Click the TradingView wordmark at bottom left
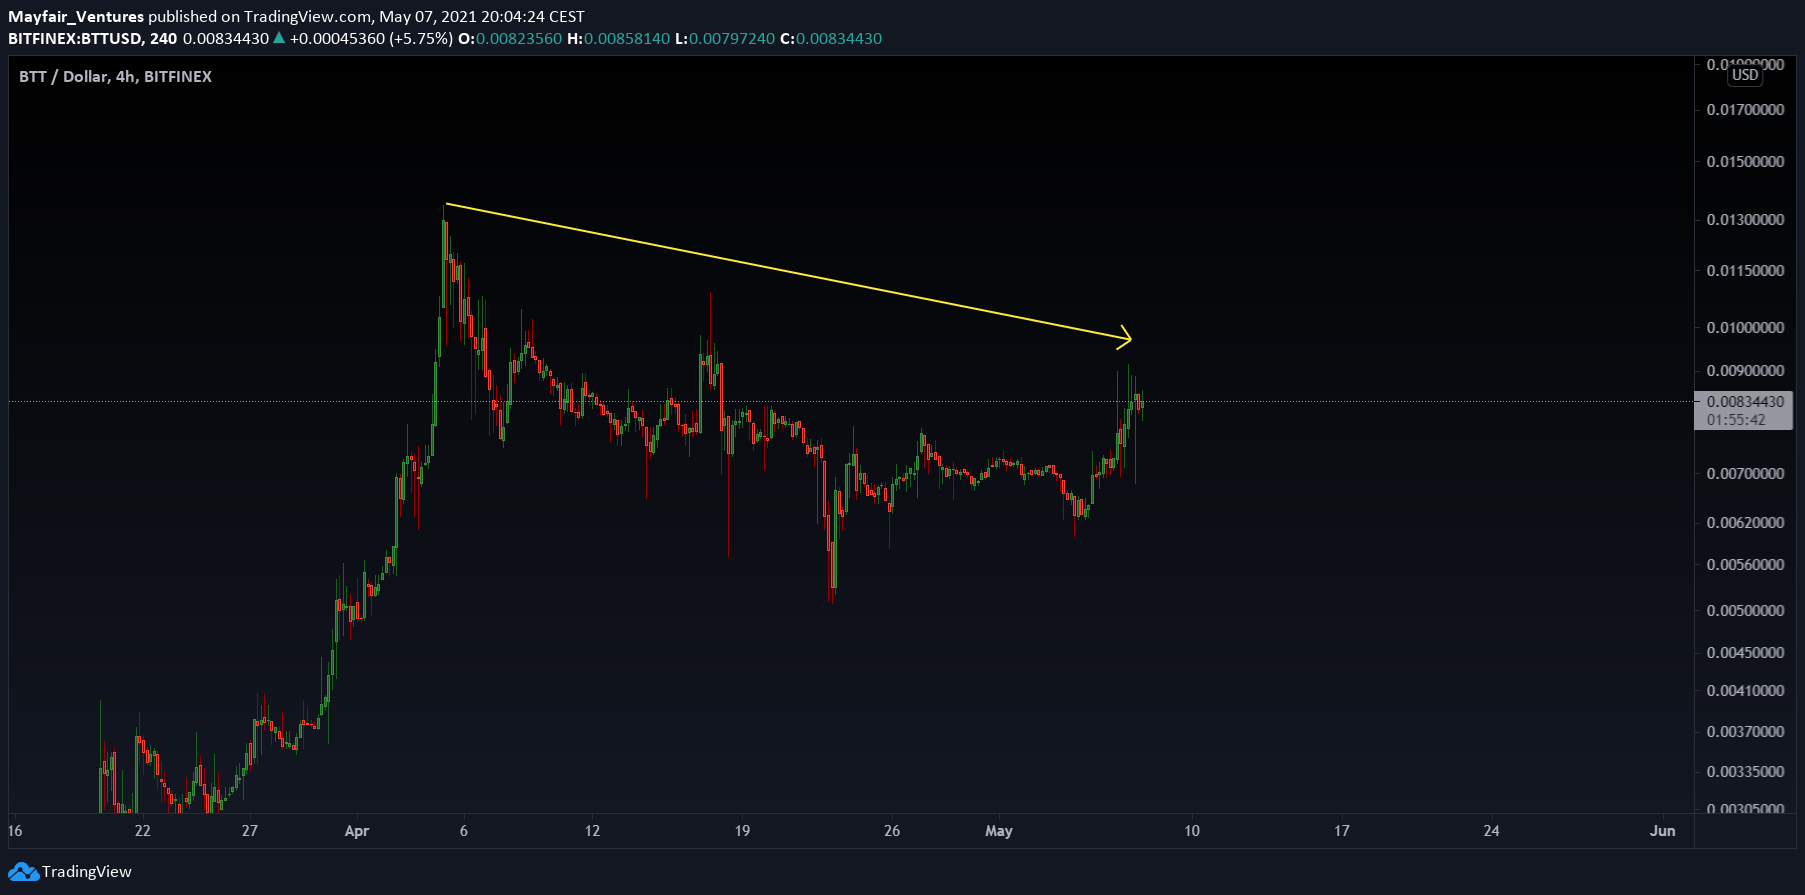The width and height of the screenshot is (1805, 895). coord(87,872)
